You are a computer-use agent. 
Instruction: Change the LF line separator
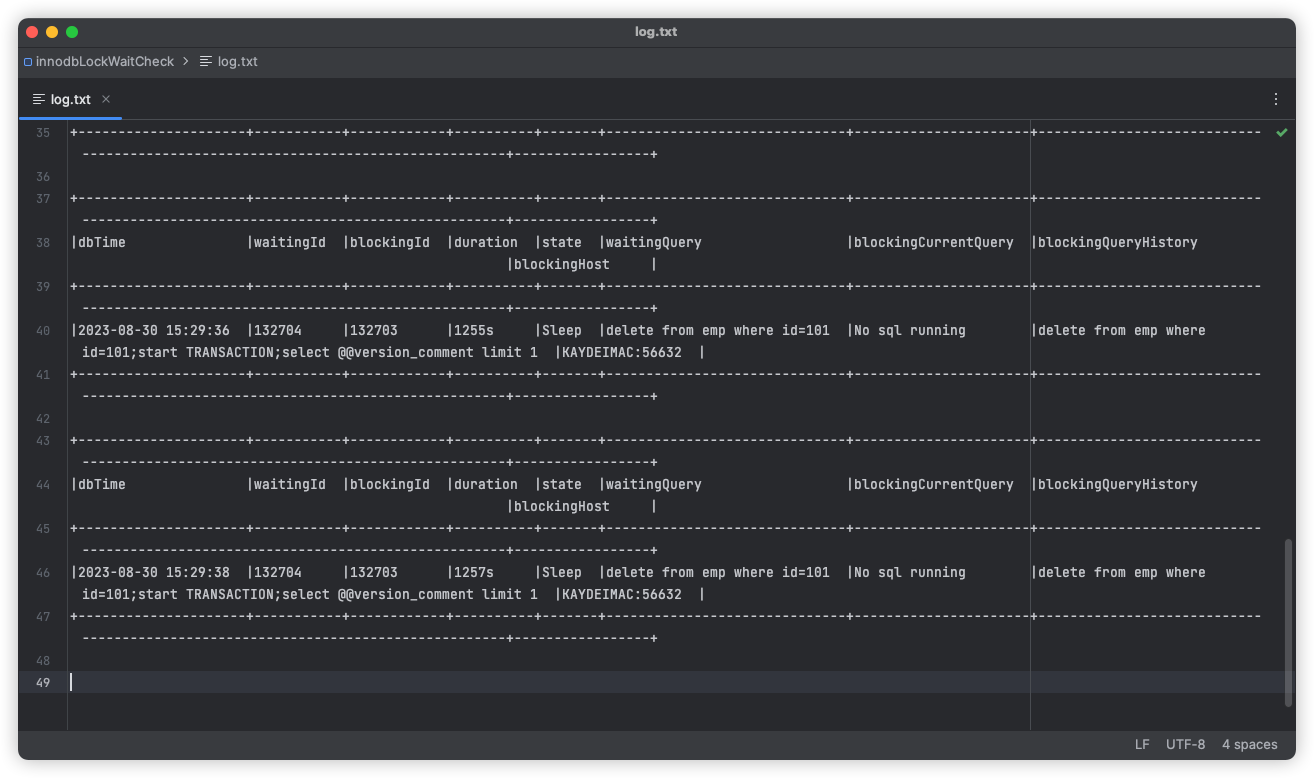coord(1142,744)
